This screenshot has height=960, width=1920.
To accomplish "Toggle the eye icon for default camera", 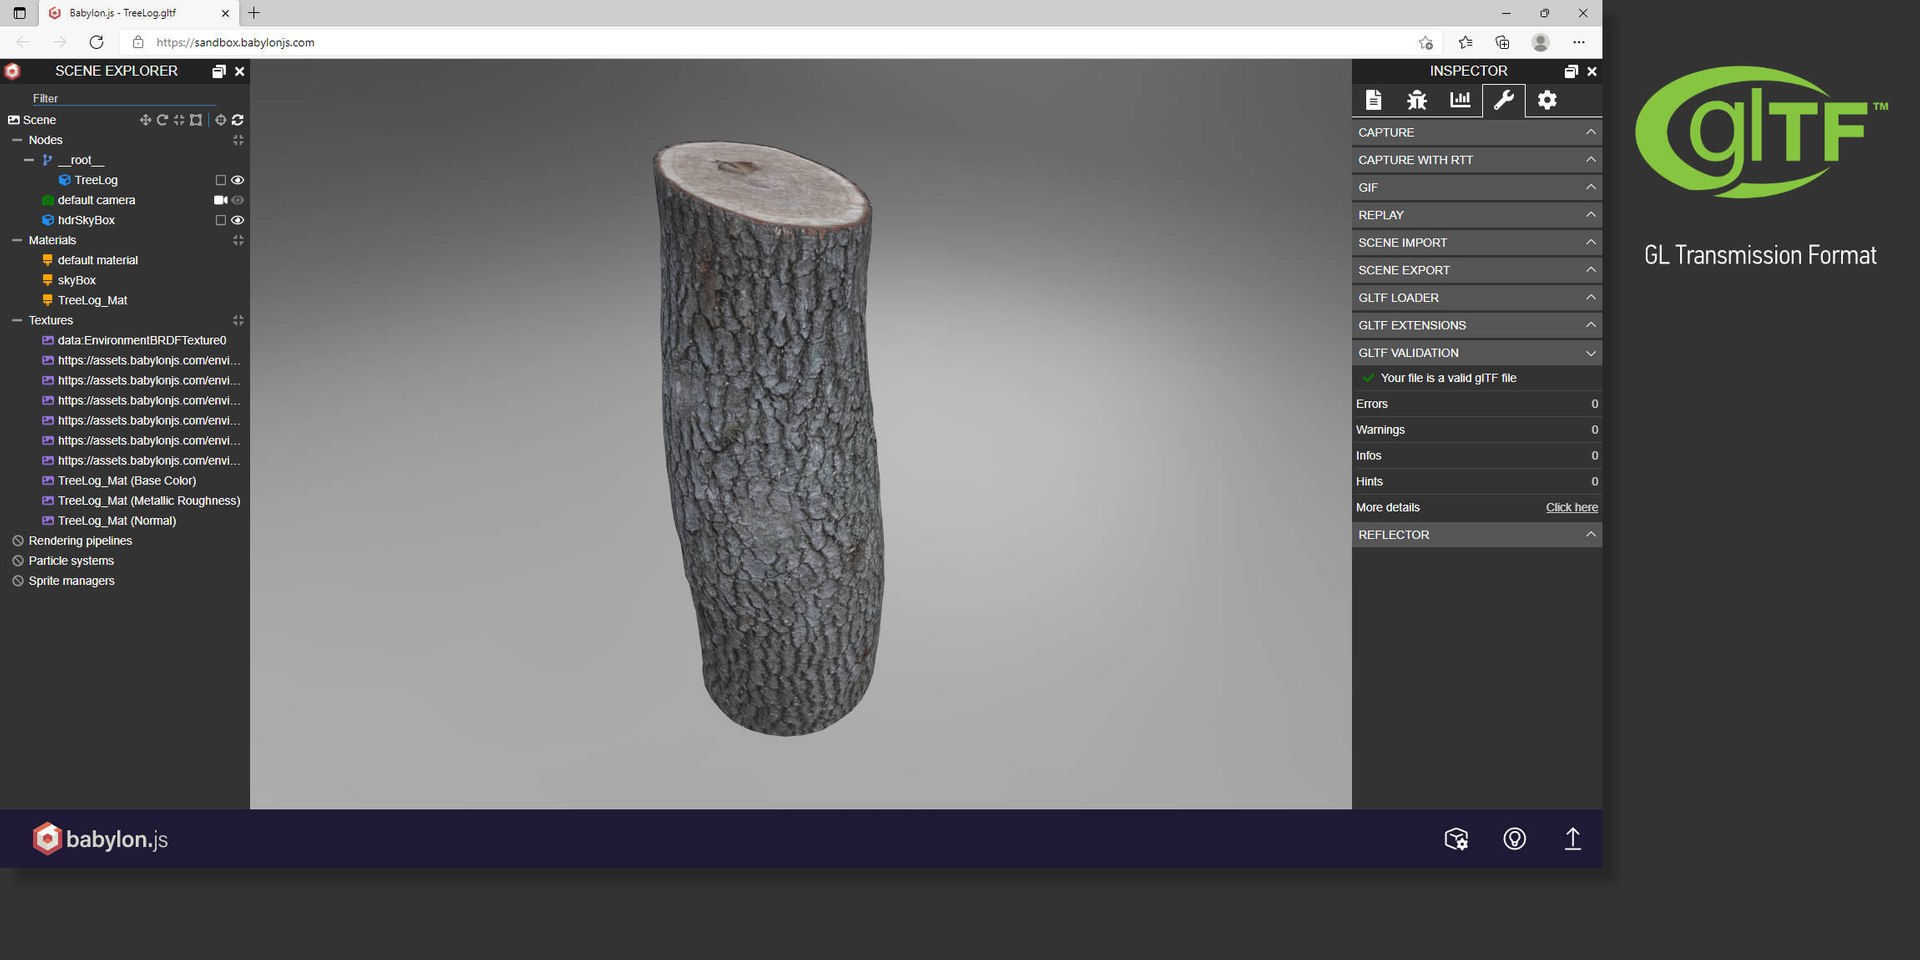I will [x=238, y=200].
